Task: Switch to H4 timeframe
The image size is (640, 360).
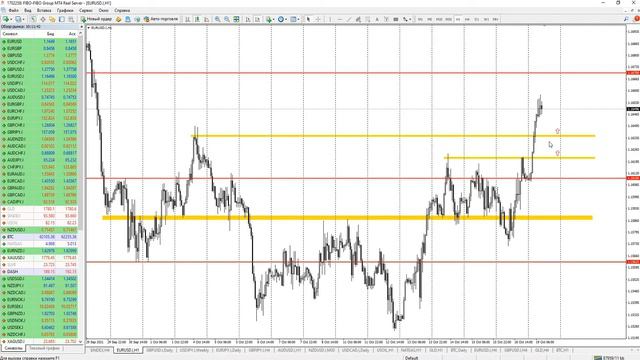Action: coord(467,19)
